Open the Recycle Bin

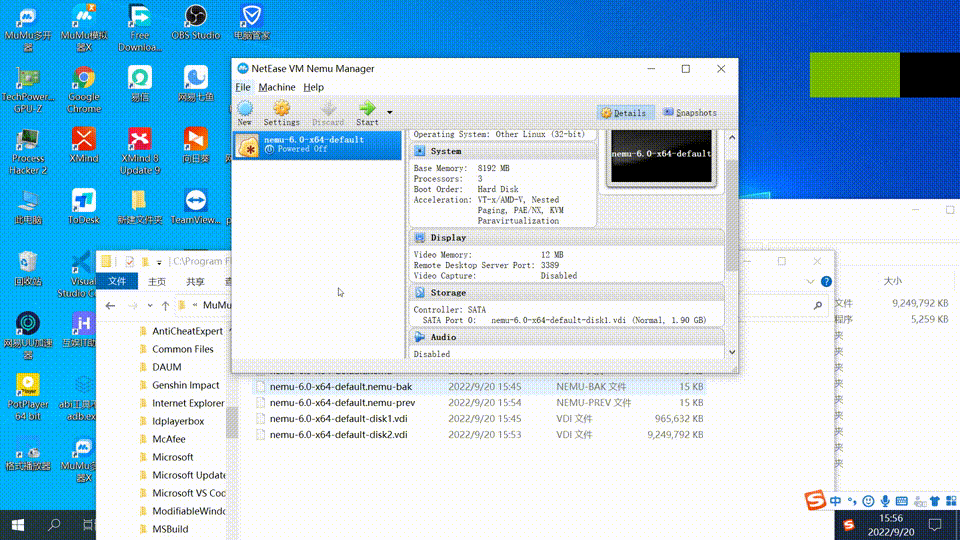tap(28, 268)
